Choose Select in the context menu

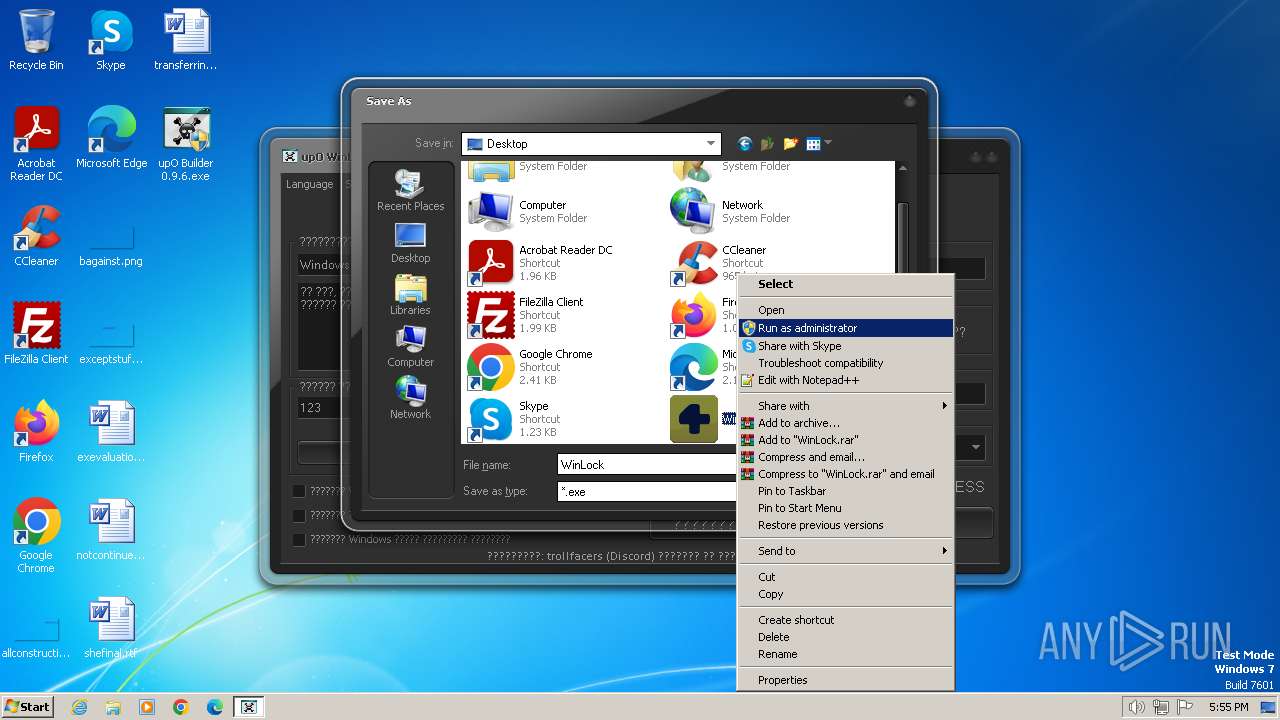[x=845, y=284]
